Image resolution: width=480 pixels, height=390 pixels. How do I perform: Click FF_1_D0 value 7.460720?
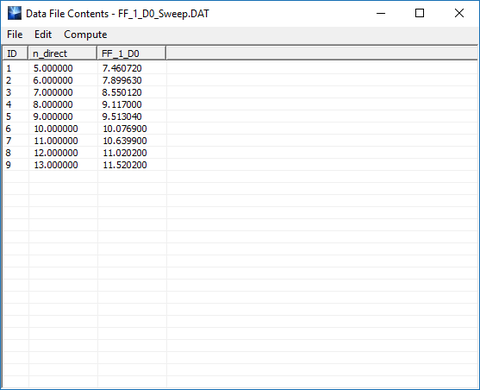click(x=122, y=68)
